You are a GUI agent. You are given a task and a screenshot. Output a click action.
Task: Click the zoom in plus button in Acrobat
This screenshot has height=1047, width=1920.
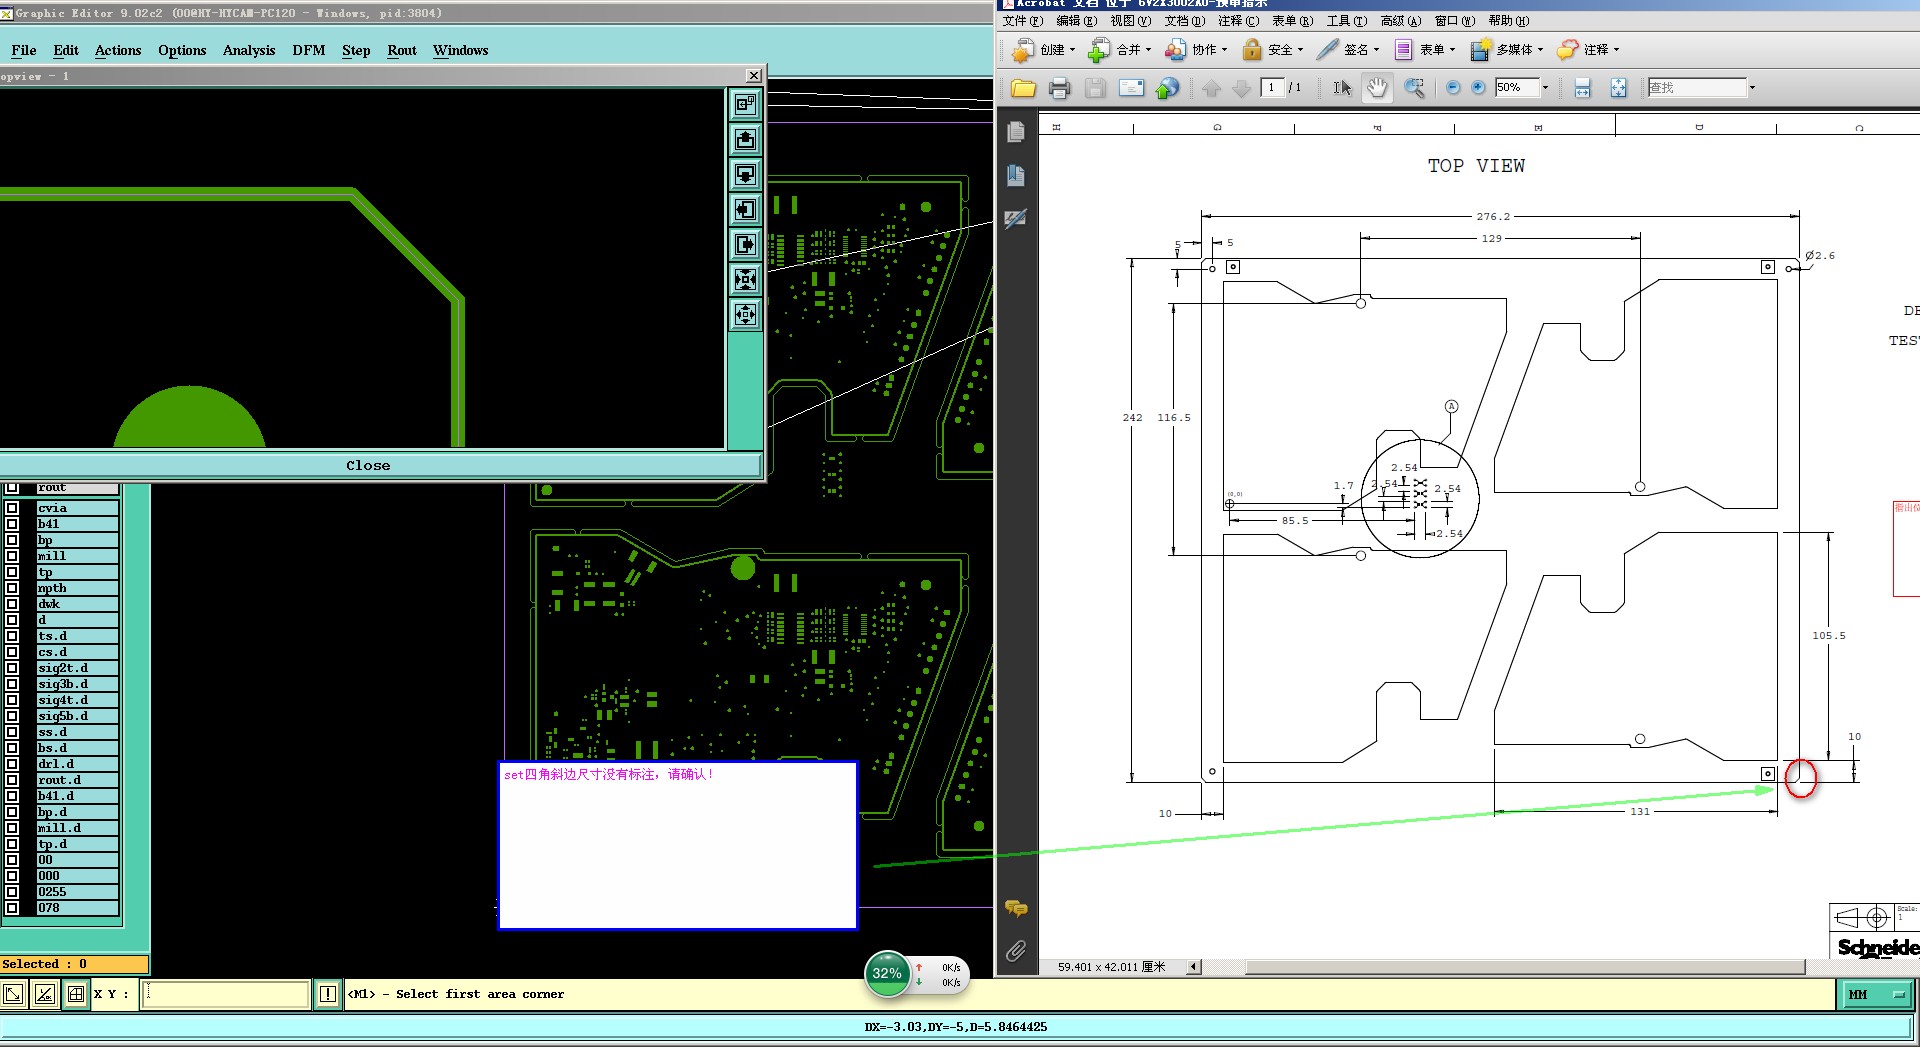1478,88
